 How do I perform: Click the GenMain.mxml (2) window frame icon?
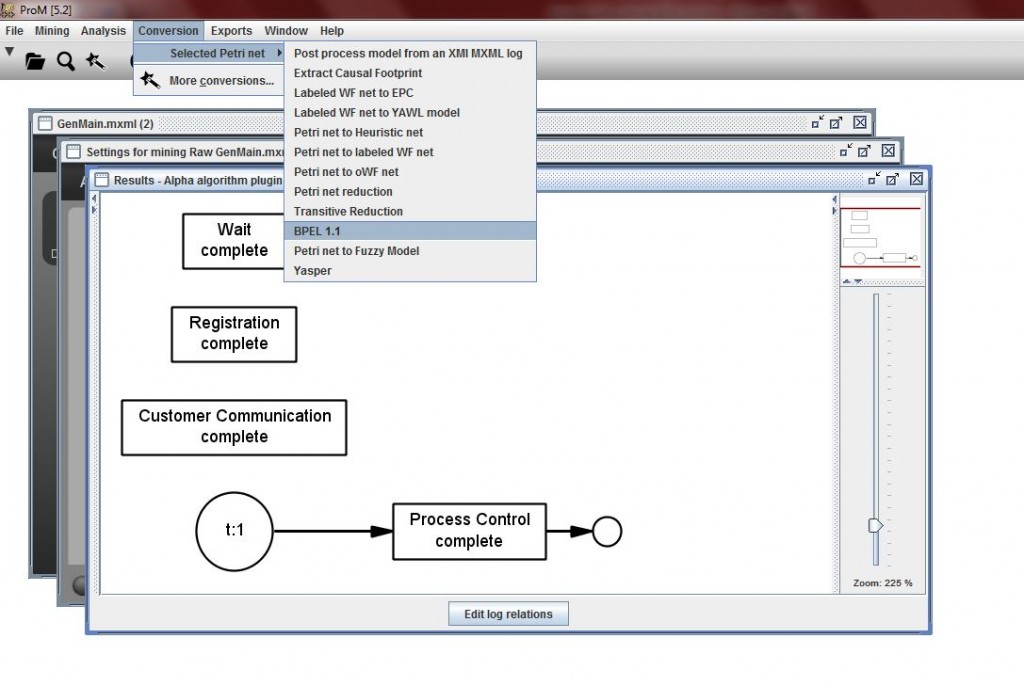pos(45,123)
